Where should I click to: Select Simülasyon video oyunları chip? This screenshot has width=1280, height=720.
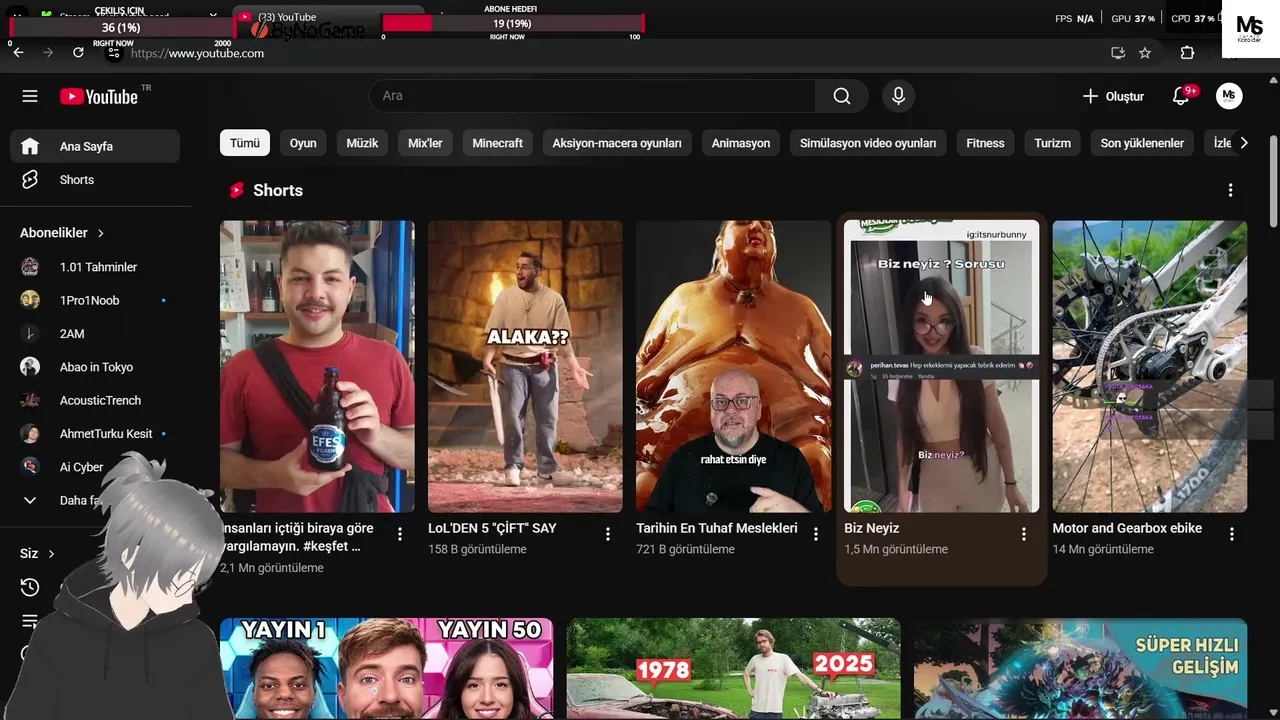click(x=868, y=143)
